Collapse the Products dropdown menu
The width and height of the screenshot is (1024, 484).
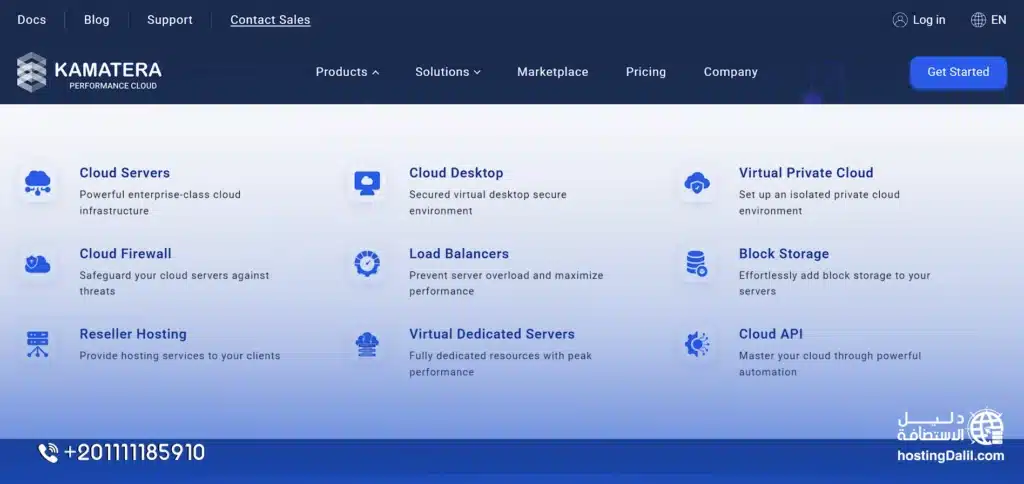pyautogui.click(x=347, y=72)
